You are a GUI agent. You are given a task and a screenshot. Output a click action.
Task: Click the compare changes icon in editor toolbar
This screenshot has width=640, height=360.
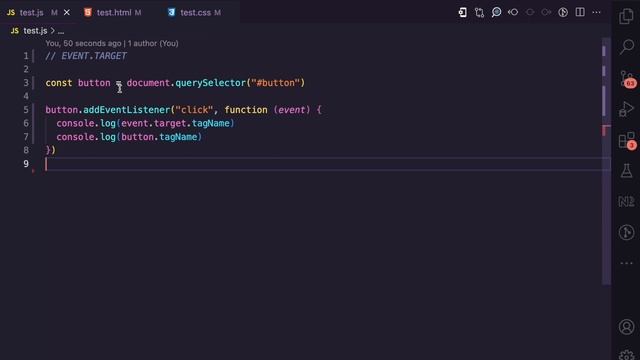click(479, 13)
